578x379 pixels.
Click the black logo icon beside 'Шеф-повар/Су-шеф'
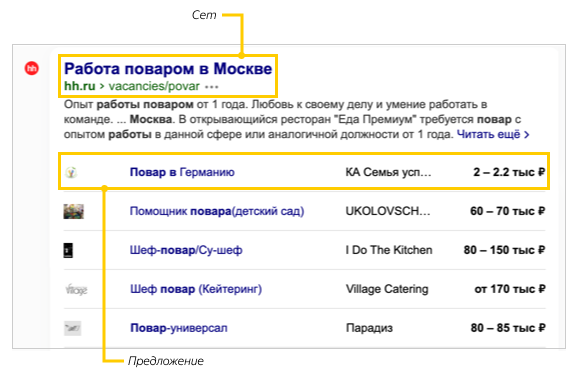tap(68, 251)
